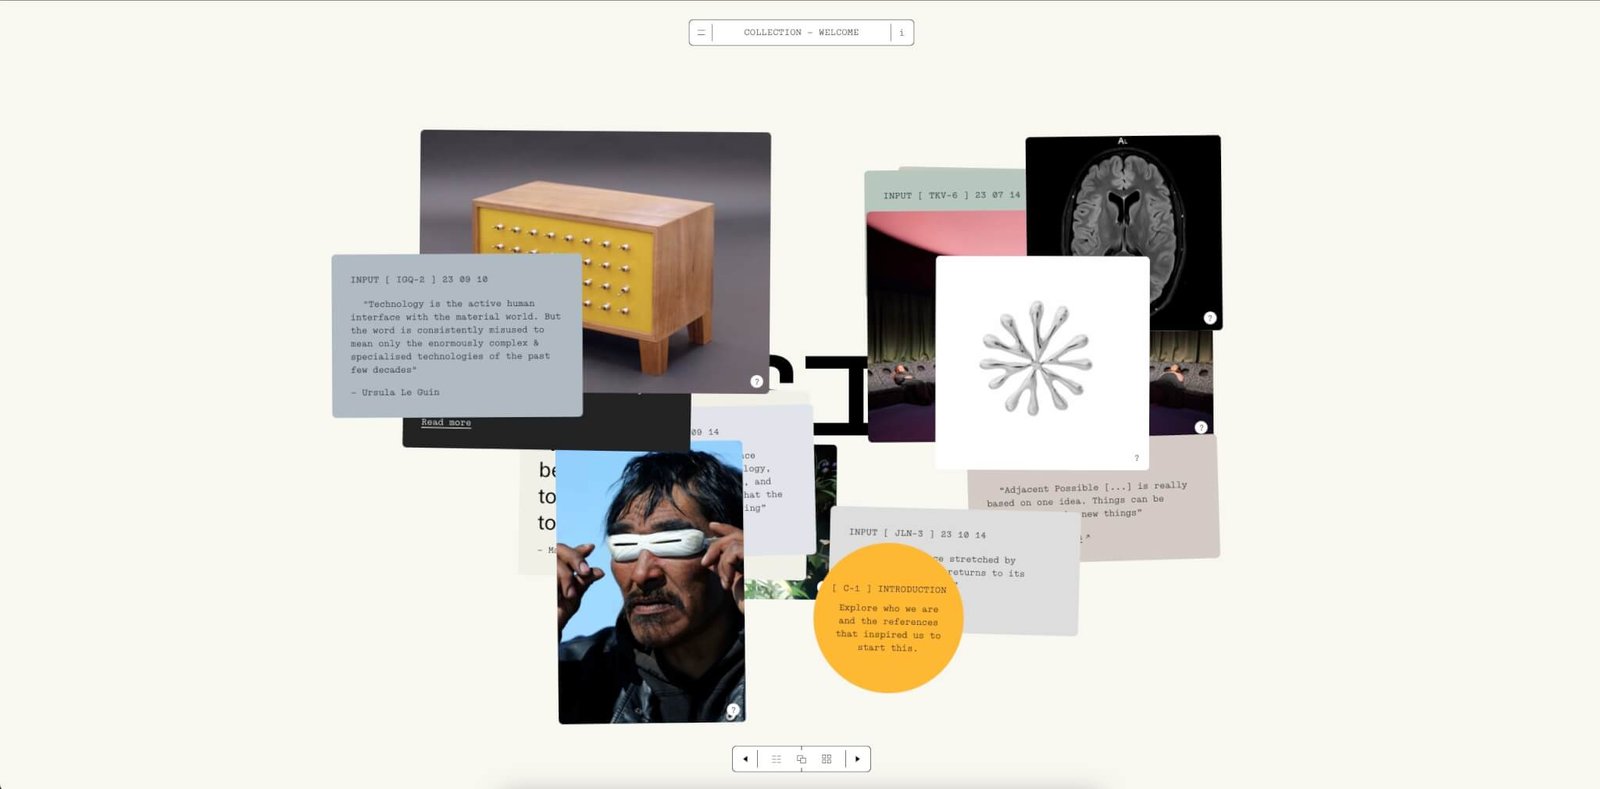Viewport: 1600px width, 789px height.
Task: Click 'Read more' link on dark card
Action: [x=446, y=423]
